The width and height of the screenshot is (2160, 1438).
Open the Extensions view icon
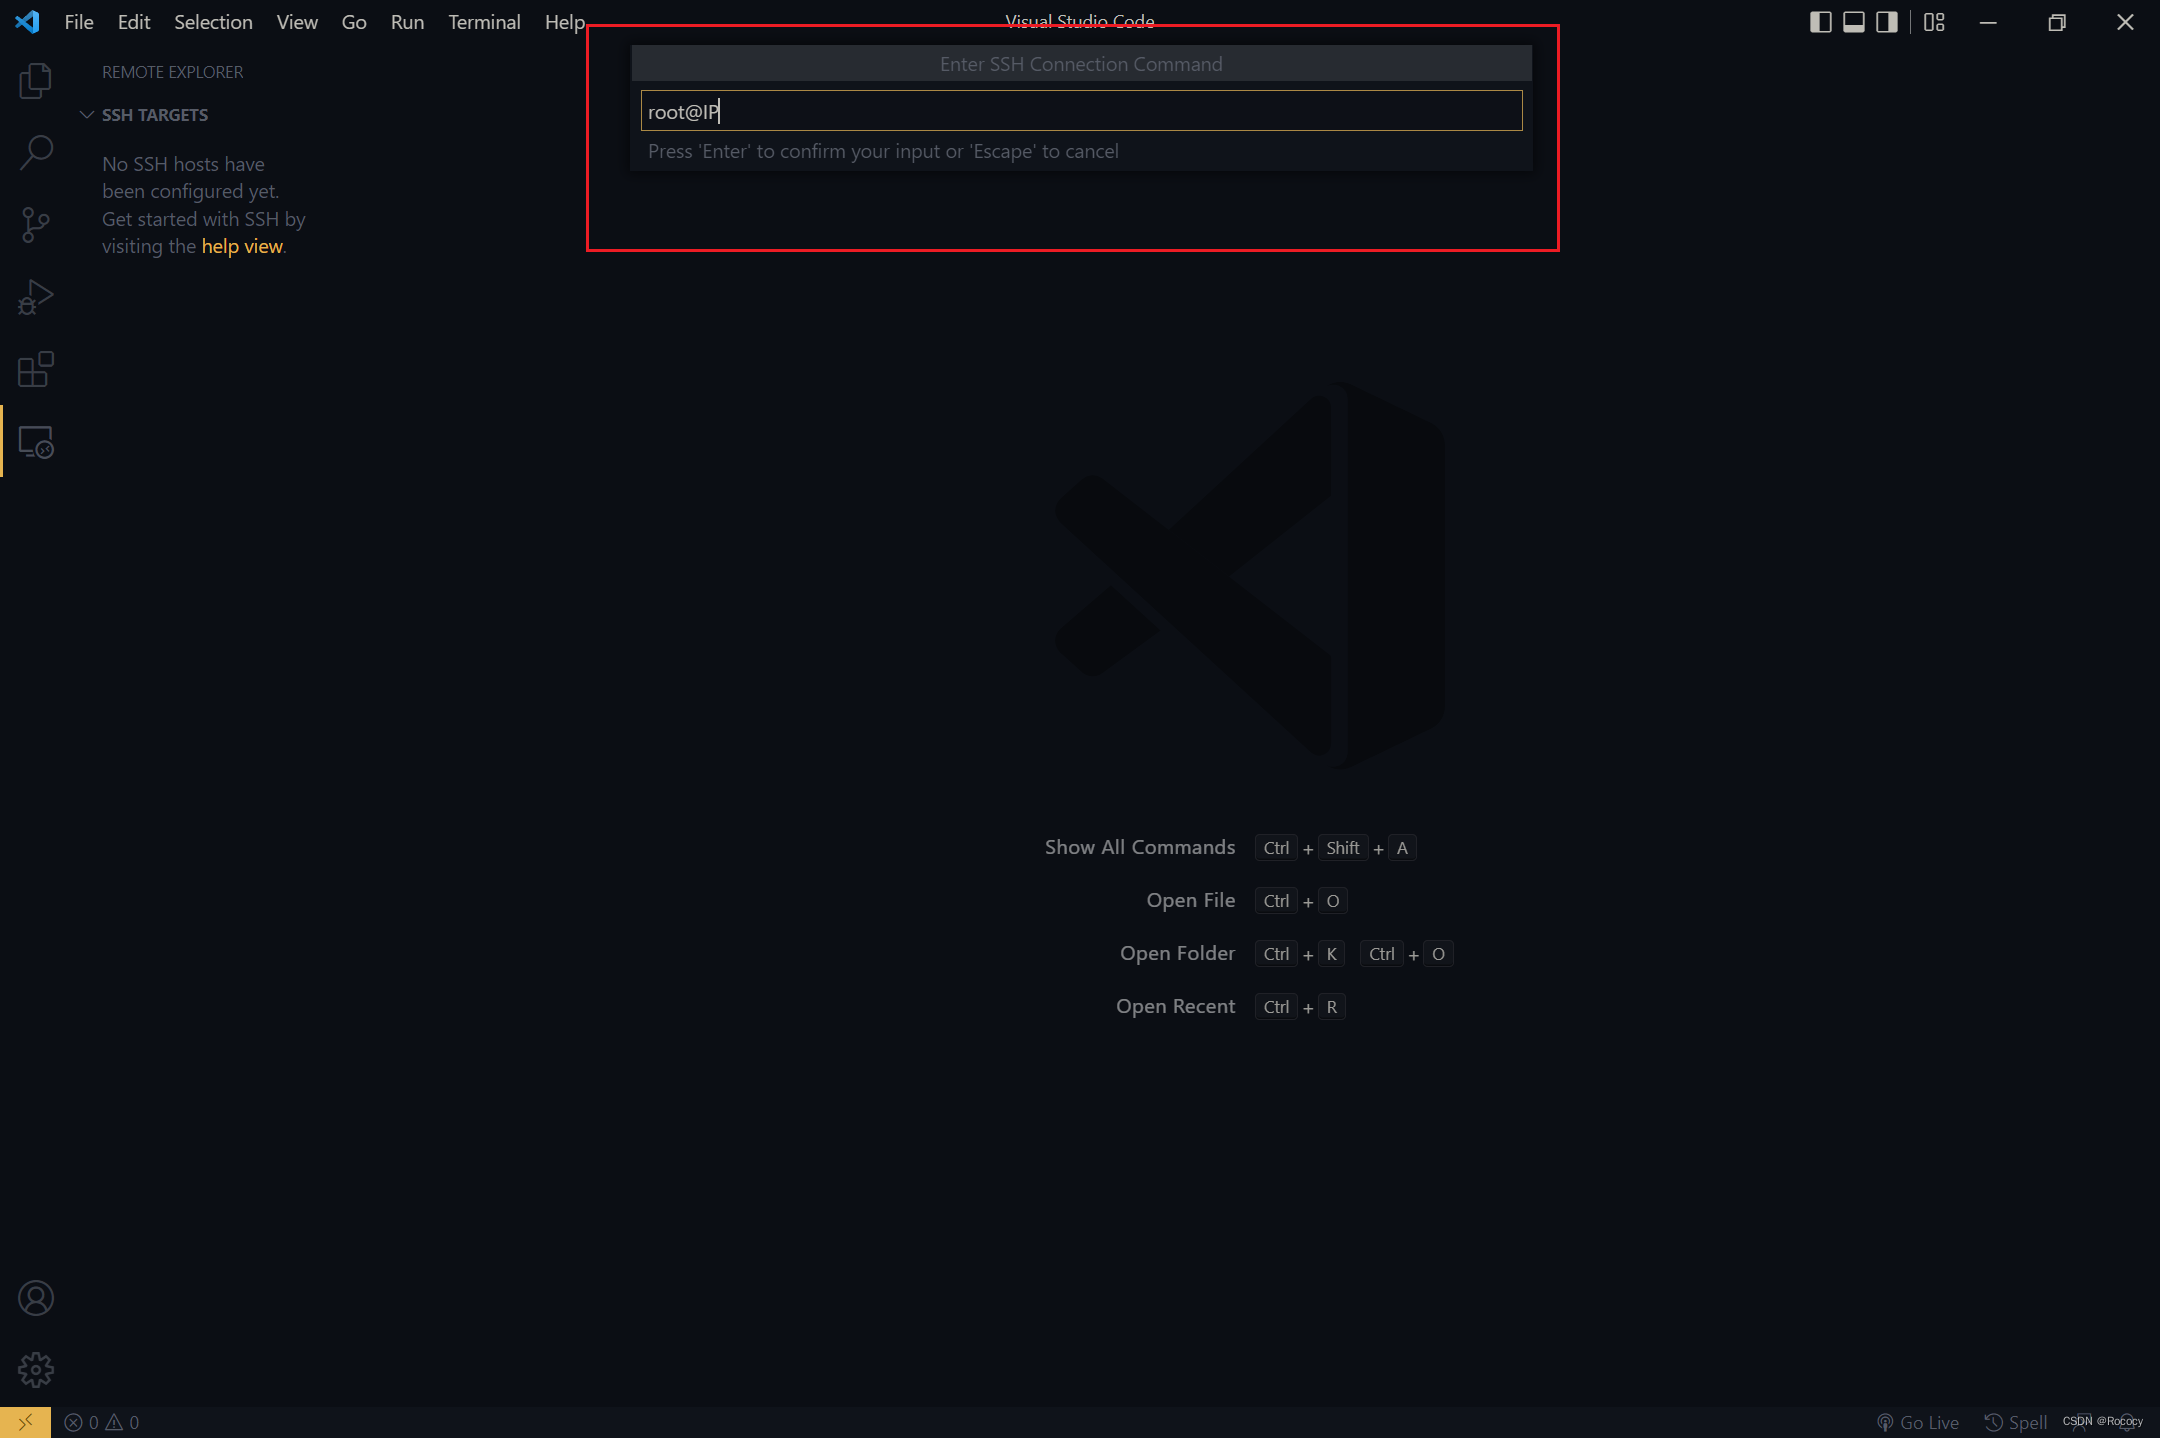[x=36, y=369]
